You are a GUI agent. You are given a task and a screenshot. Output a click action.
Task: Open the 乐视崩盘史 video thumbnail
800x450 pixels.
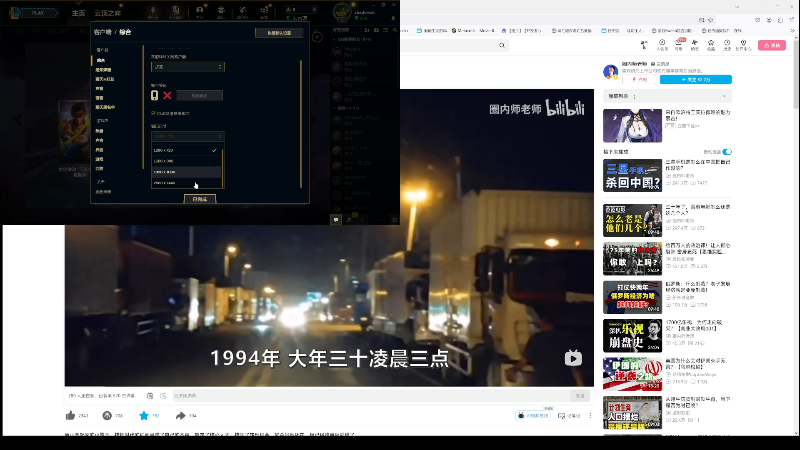[632, 336]
